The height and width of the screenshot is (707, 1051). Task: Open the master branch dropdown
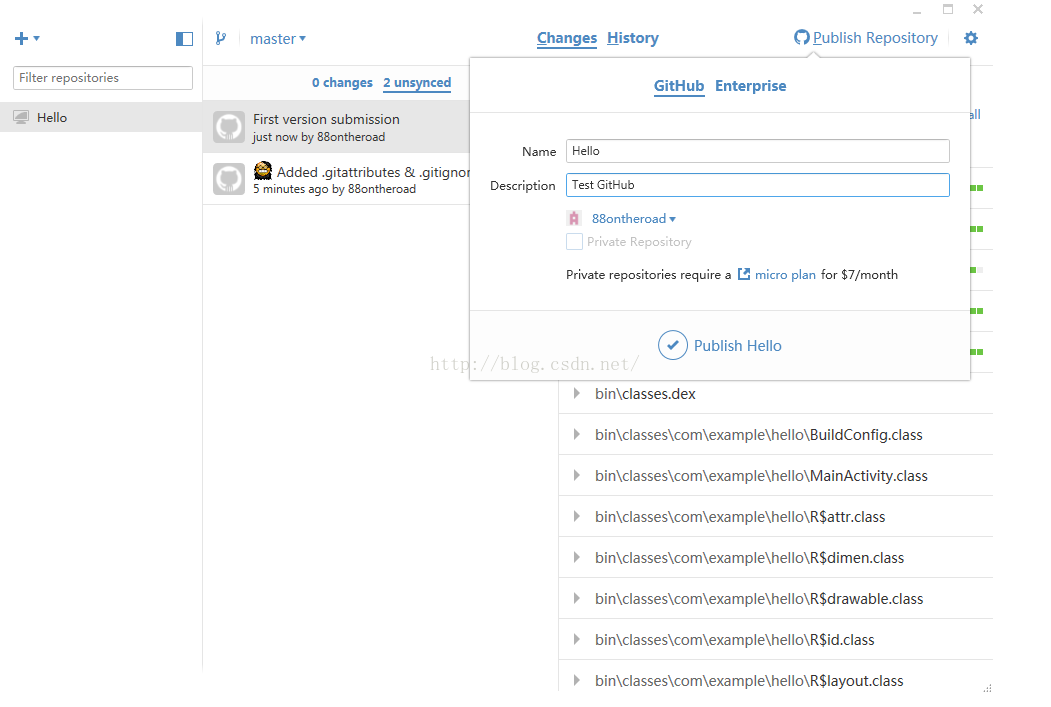[277, 39]
